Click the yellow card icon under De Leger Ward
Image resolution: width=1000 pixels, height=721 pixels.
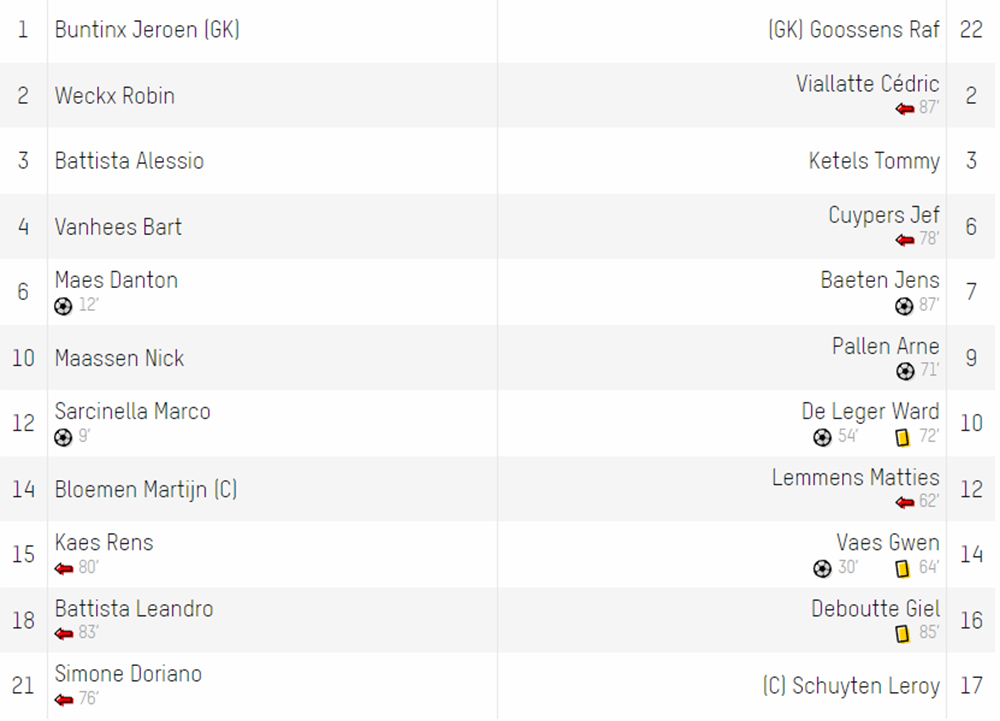(x=902, y=438)
